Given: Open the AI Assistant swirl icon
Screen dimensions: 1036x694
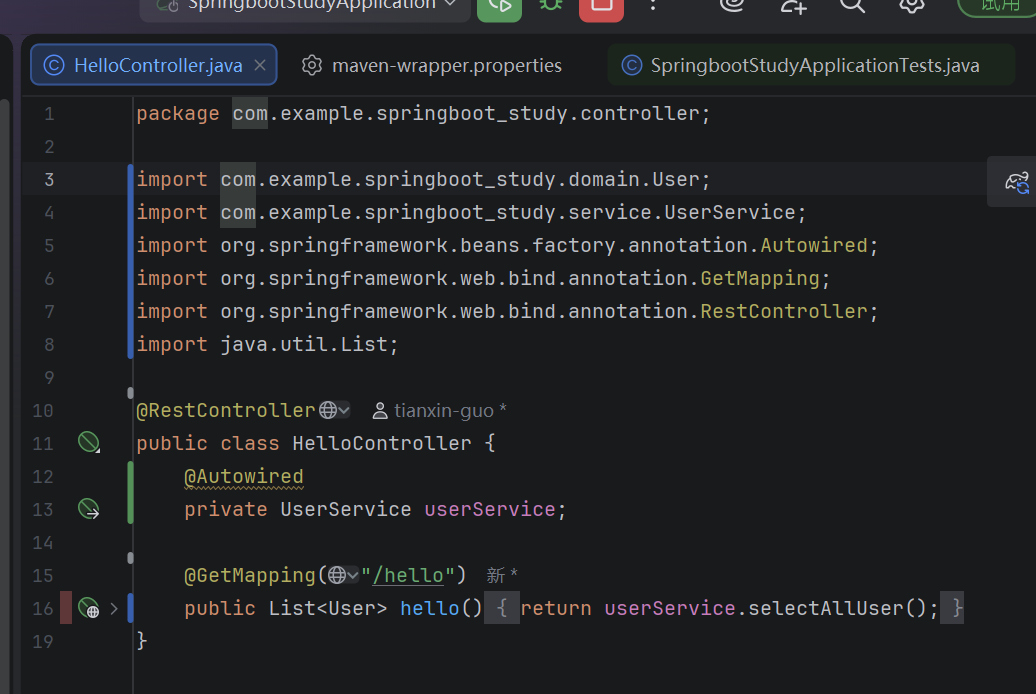Looking at the screenshot, I should point(732,5).
